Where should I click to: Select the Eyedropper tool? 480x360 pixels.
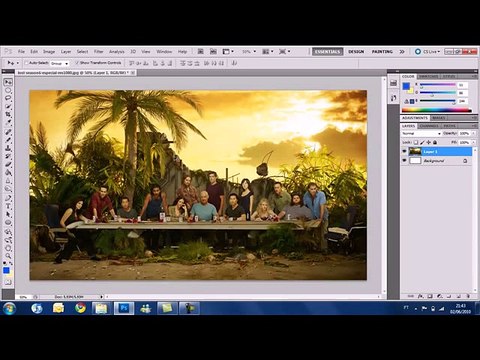(8, 123)
